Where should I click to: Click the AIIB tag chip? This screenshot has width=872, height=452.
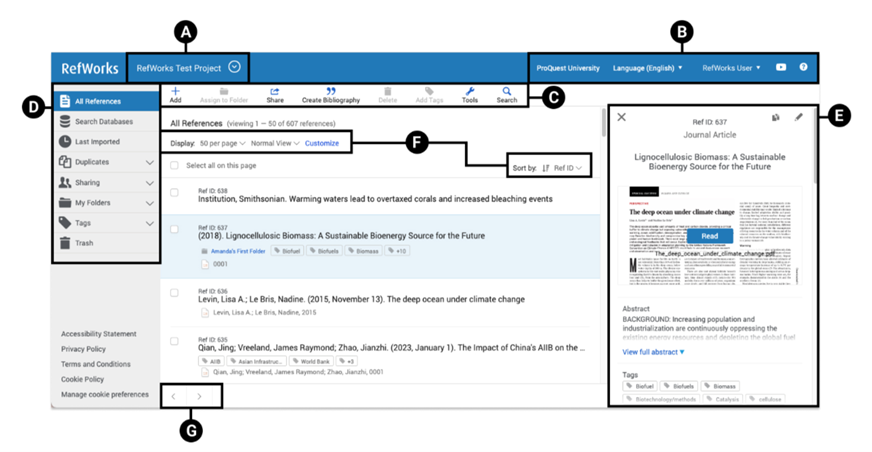click(211, 361)
